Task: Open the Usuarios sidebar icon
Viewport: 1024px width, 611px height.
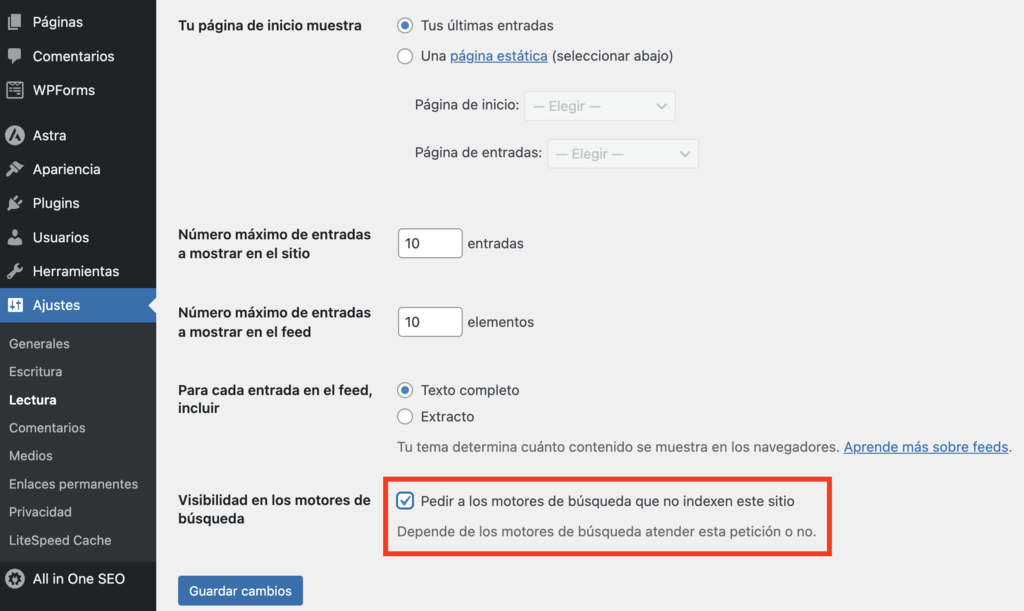Action: click(x=14, y=237)
